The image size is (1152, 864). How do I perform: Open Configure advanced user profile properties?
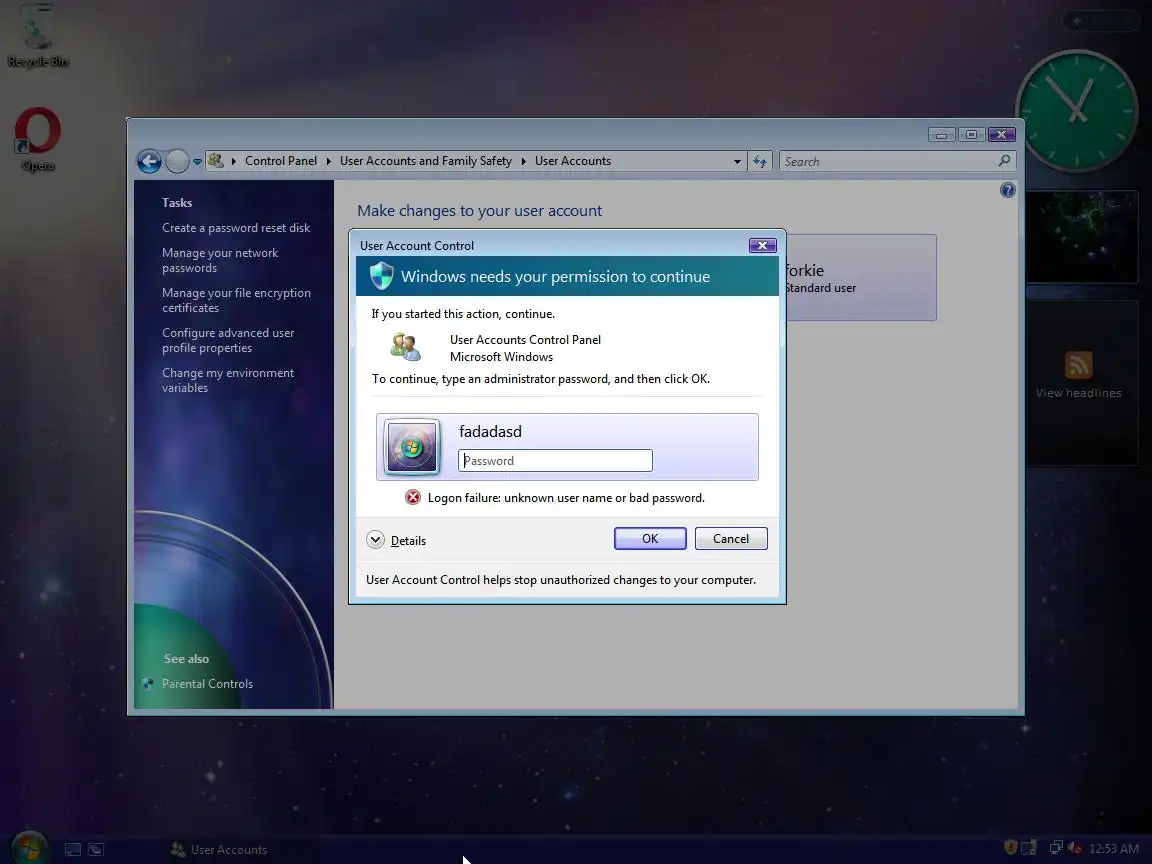(x=228, y=340)
